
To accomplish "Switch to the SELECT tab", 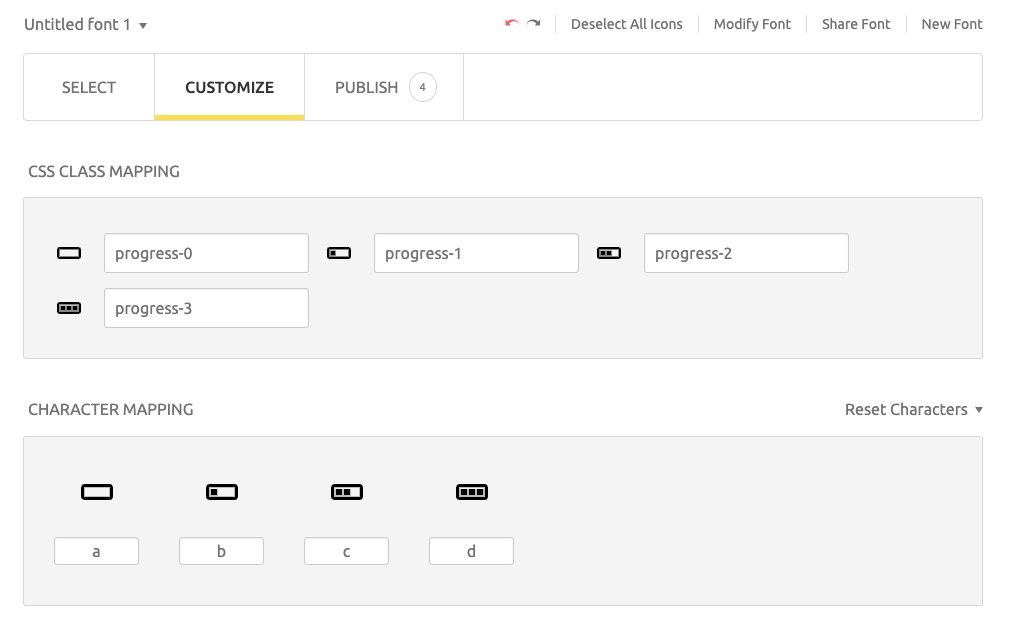I will [x=88, y=87].
